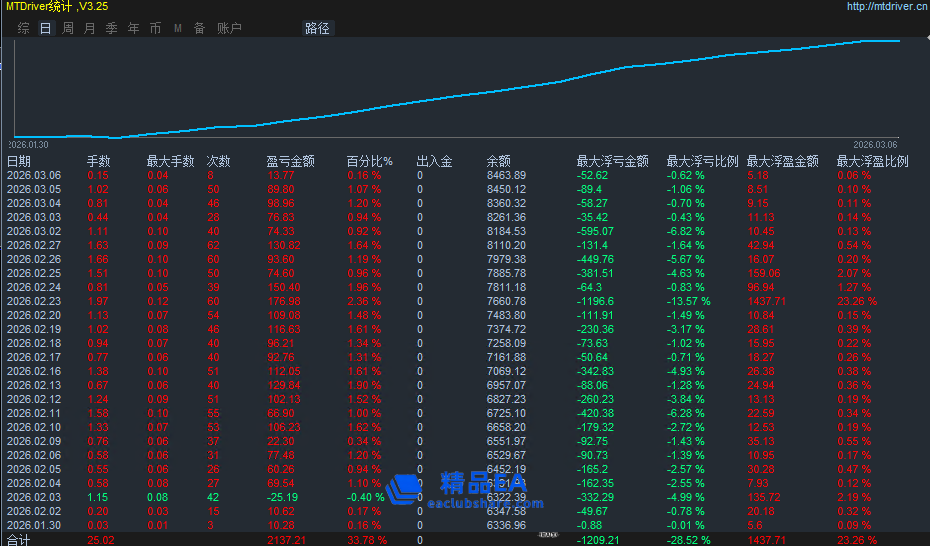Click profit amount 130.82

pyautogui.click(x=284, y=245)
